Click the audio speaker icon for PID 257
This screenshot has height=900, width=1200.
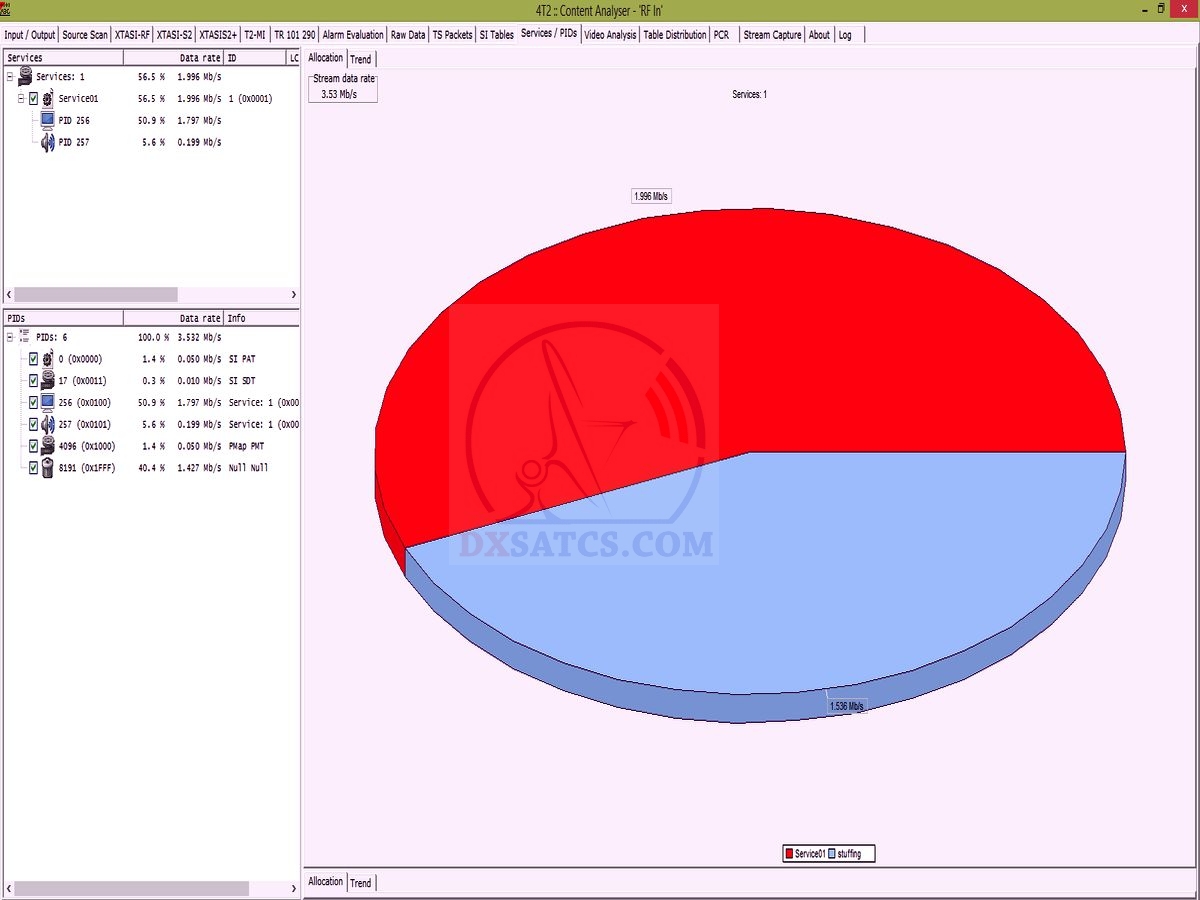(47, 143)
